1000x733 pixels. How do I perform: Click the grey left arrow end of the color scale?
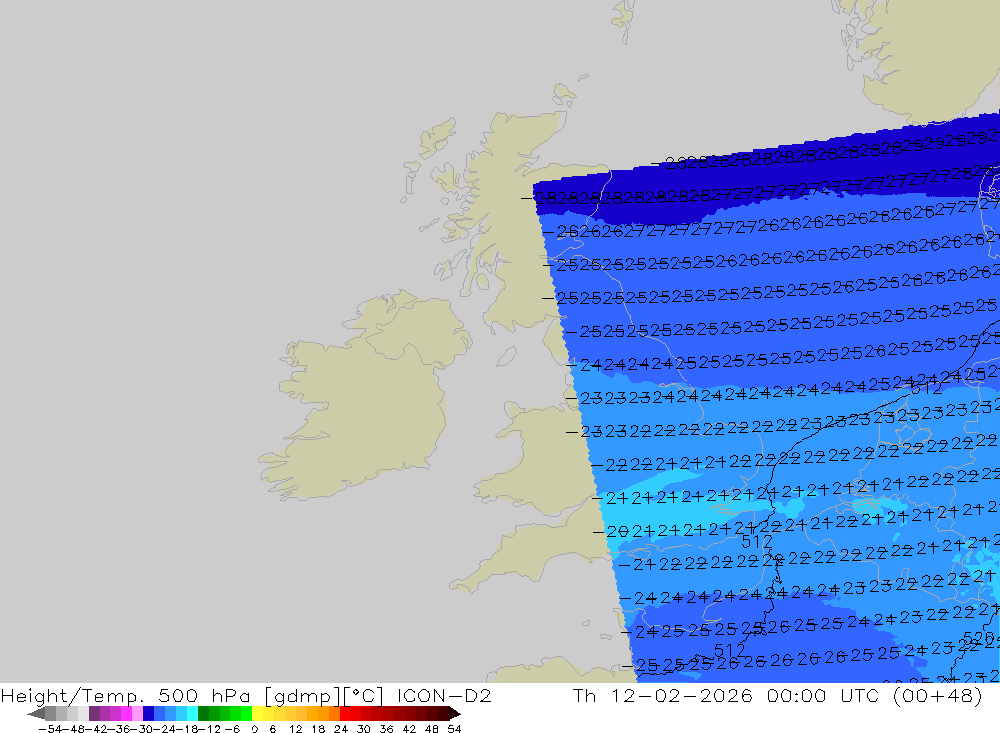click(x=36, y=713)
